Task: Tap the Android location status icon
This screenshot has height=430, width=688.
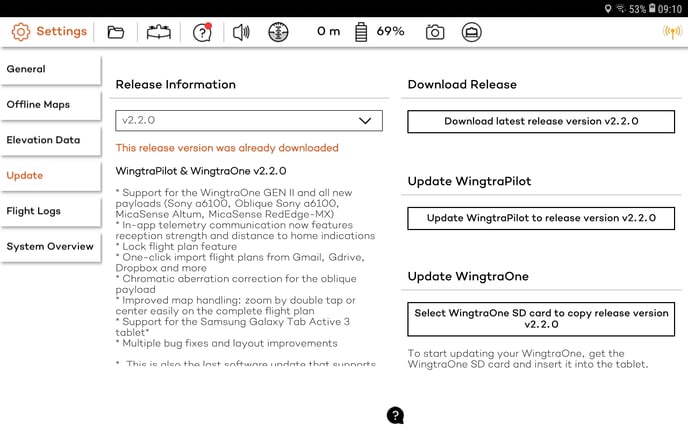Action: 608,8
